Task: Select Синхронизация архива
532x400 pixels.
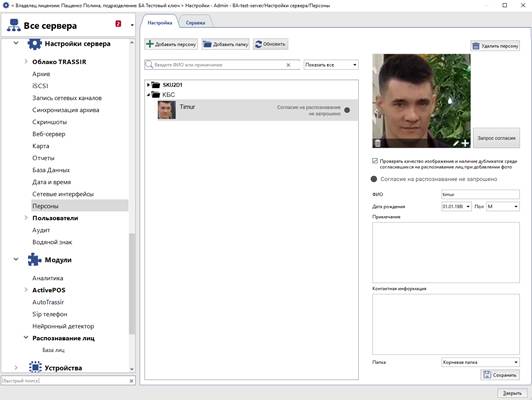Action: (x=65, y=110)
